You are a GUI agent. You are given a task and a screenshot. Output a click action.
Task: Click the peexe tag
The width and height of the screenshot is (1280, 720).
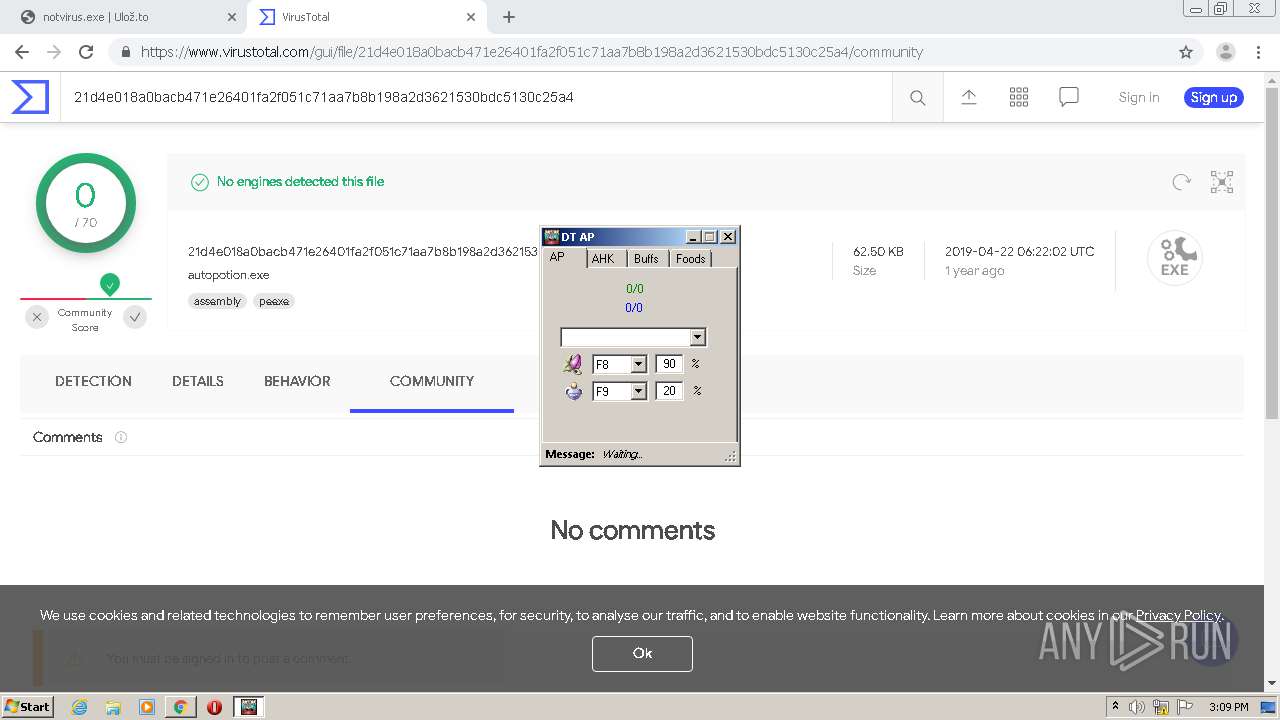273,301
